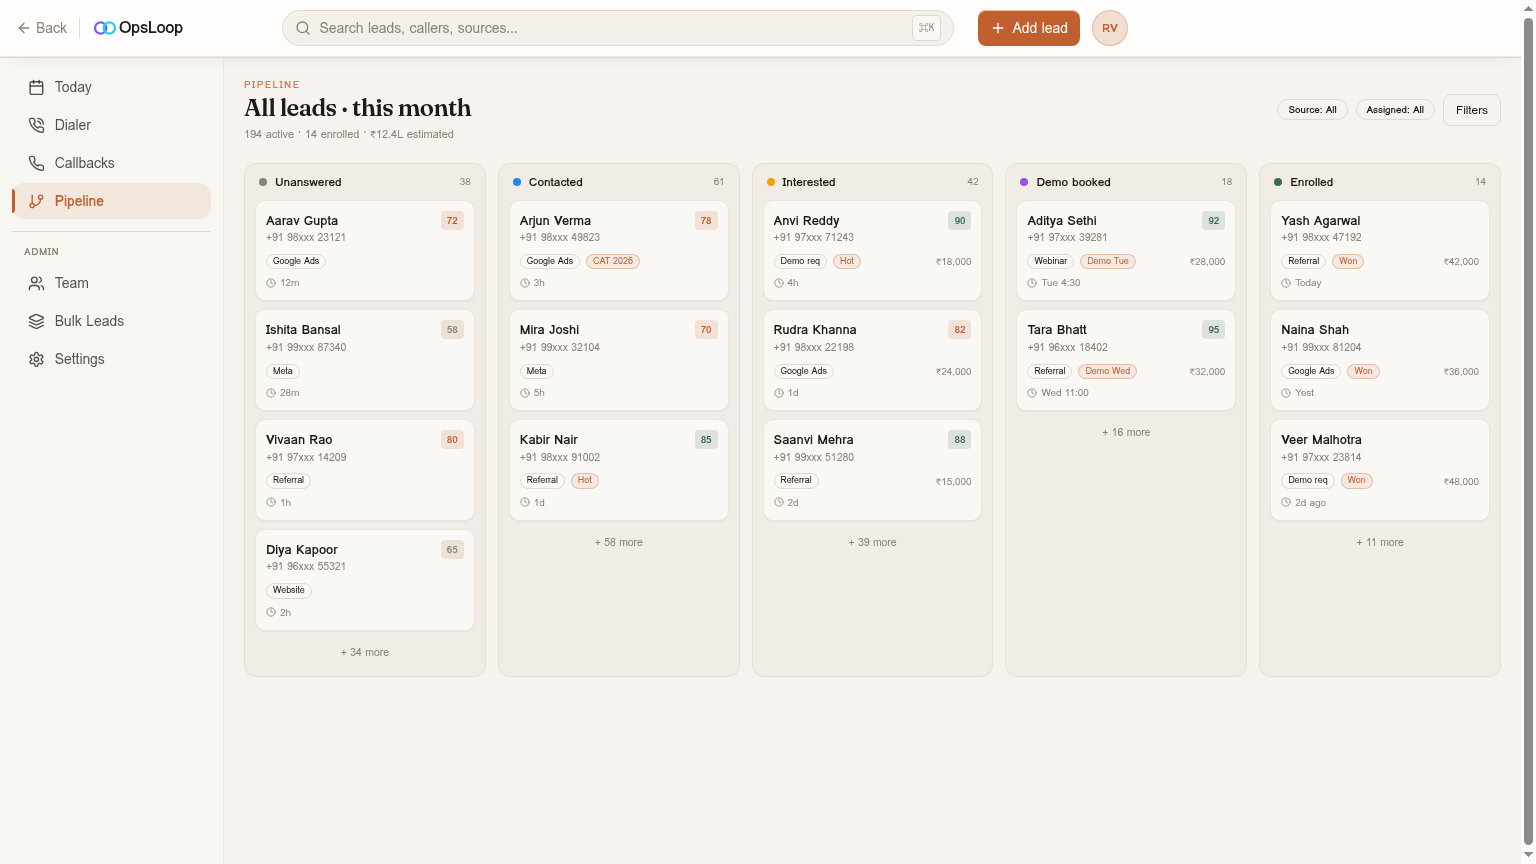Click the page vertical scrollbar
The width and height of the screenshot is (1536, 864).
pyautogui.click(x=1528, y=432)
